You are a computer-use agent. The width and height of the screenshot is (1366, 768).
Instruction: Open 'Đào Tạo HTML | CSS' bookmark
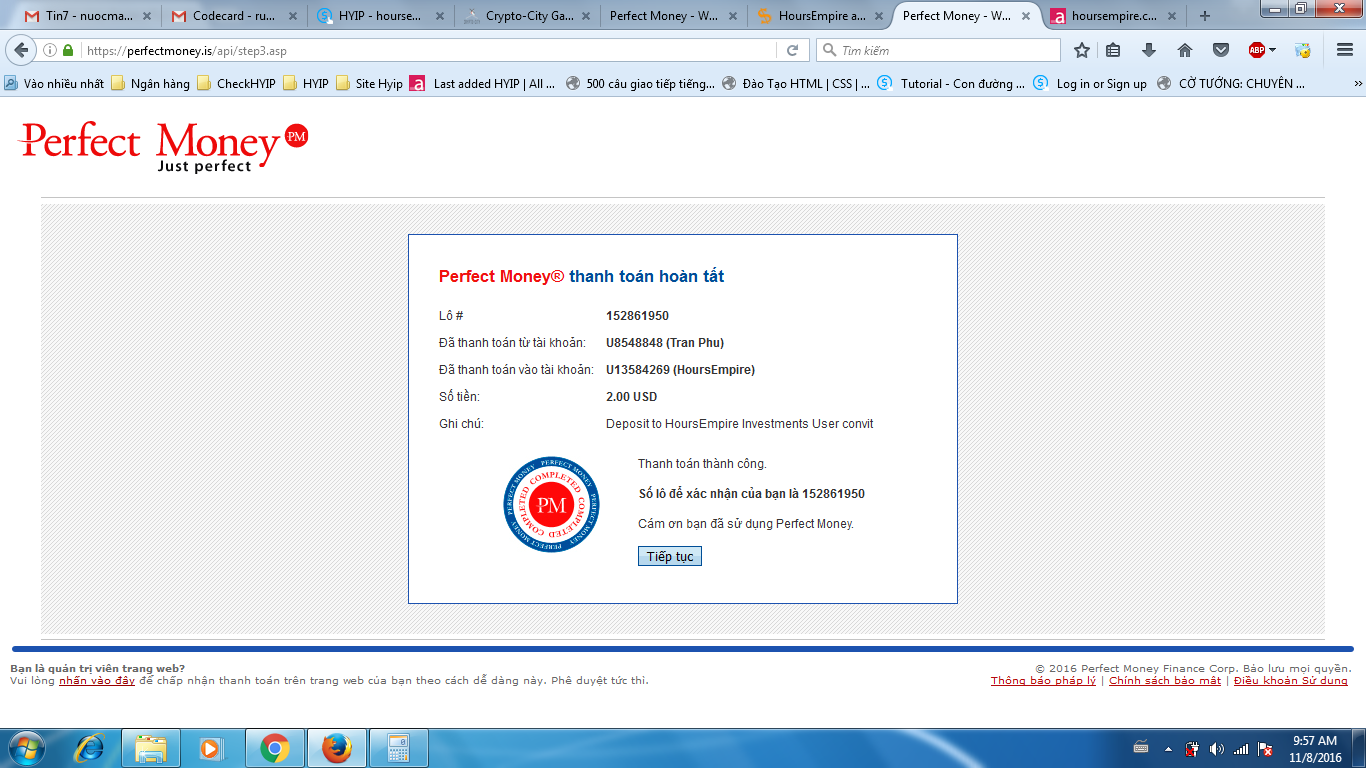(795, 84)
